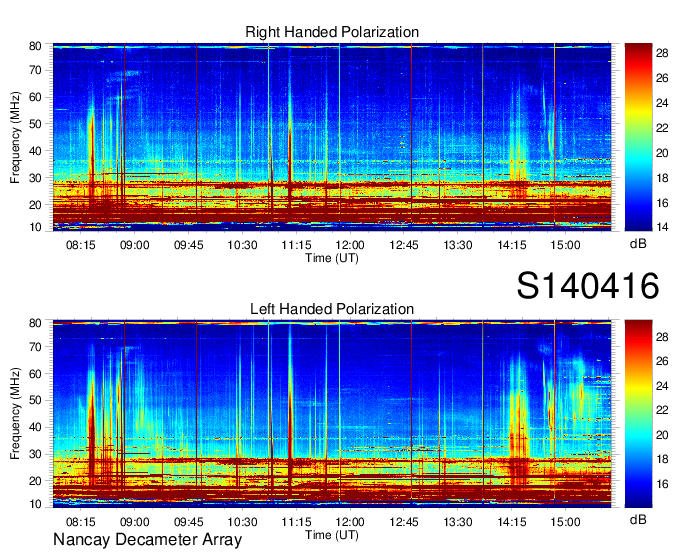Click Frequency (MHz) axis label of Left Handed plot
Image resolution: width=680 pixels, height=552 pixels.
click(x=15, y=414)
